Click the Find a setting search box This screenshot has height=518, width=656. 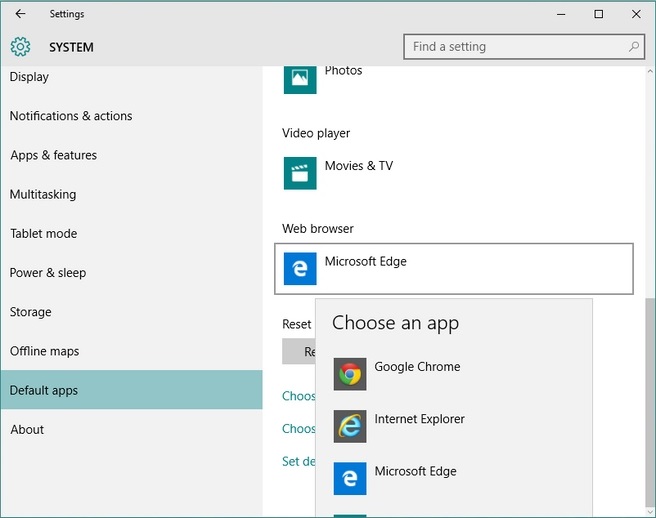pyautogui.click(x=524, y=46)
